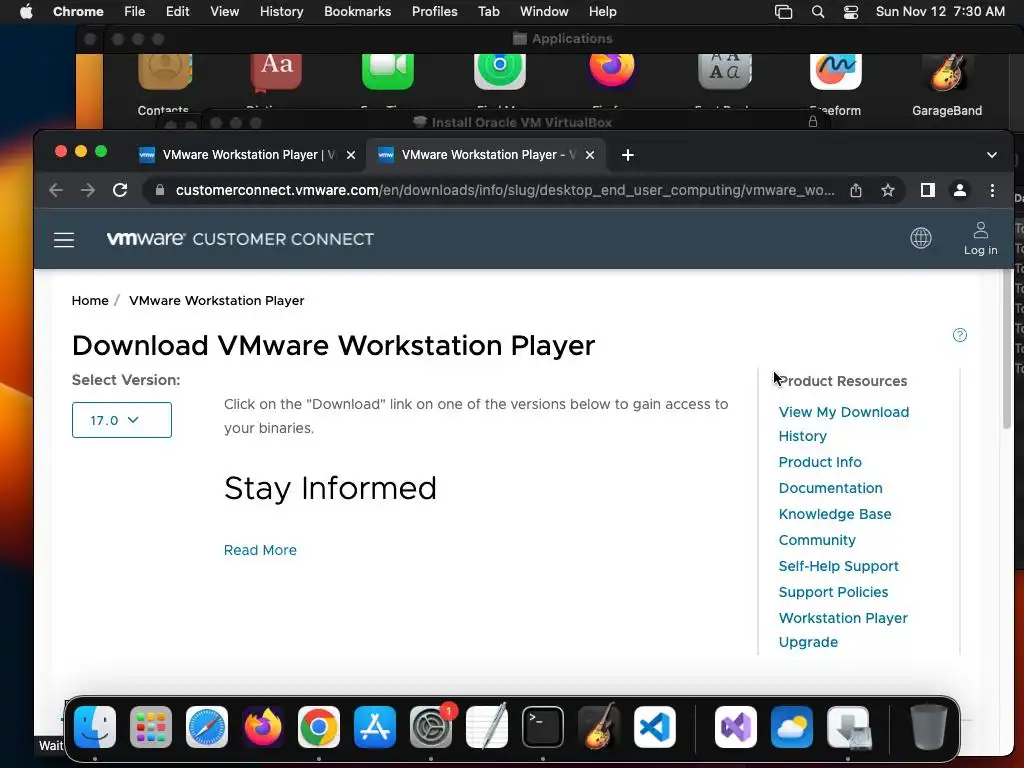Open the Chrome profile avatar
The width and height of the screenshot is (1024, 768).
pos(959,190)
